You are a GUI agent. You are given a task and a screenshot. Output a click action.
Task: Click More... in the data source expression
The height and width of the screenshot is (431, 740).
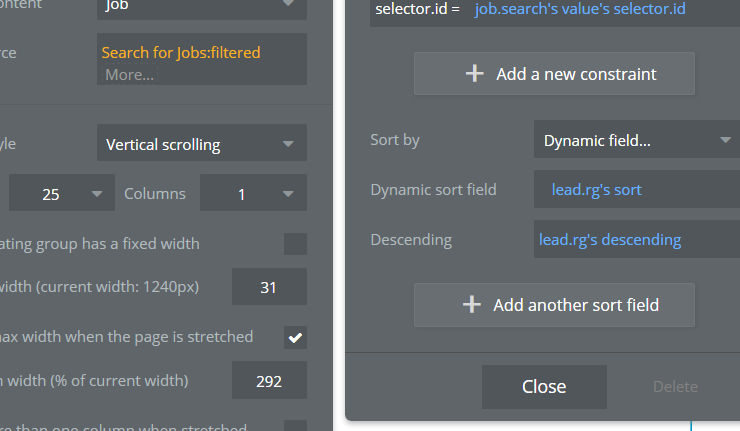pos(129,75)
